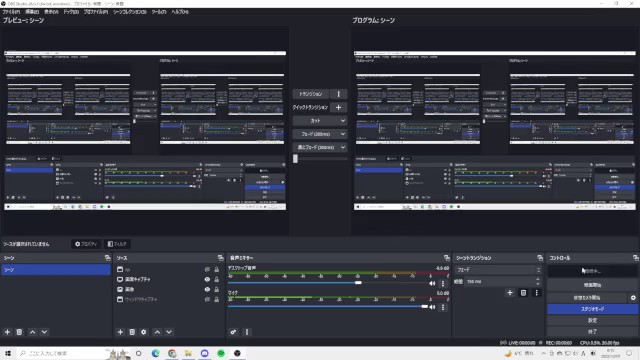Click the desktop audio volume slider handle
Screen dimensions: 640x360
coord(358,283)
